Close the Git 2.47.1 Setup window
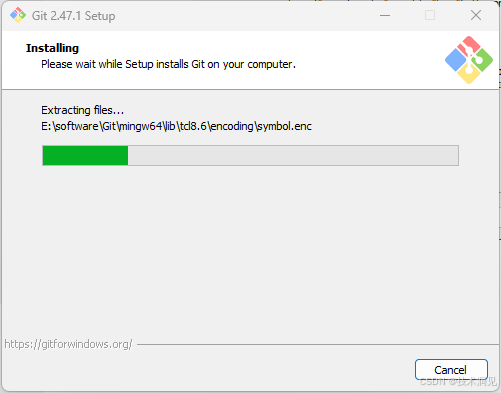 coord(476,15)
